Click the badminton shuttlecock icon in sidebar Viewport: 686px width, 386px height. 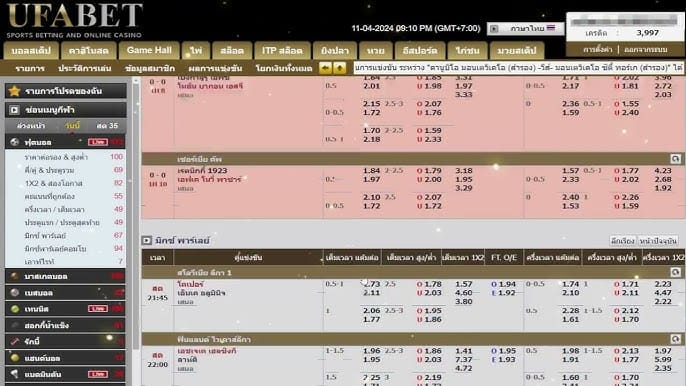point(14,374)
